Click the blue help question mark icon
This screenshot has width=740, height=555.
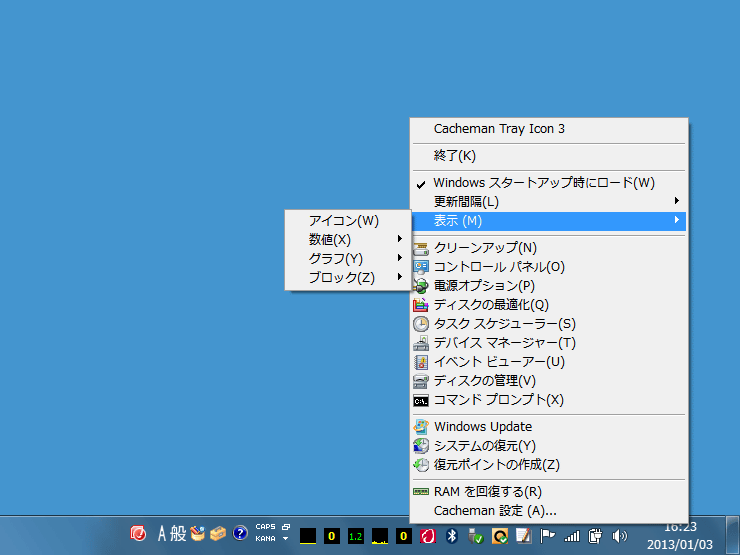(x=240, y=534)
